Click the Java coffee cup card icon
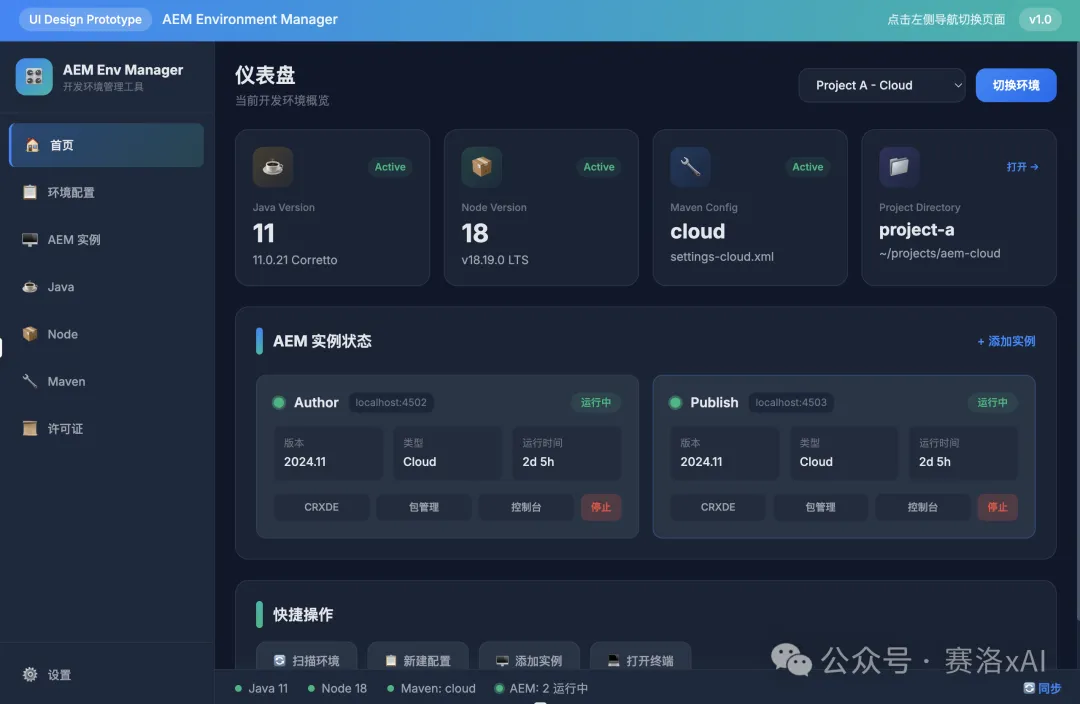This screenshot has width=1080, height=704. (x=273, y=167)
